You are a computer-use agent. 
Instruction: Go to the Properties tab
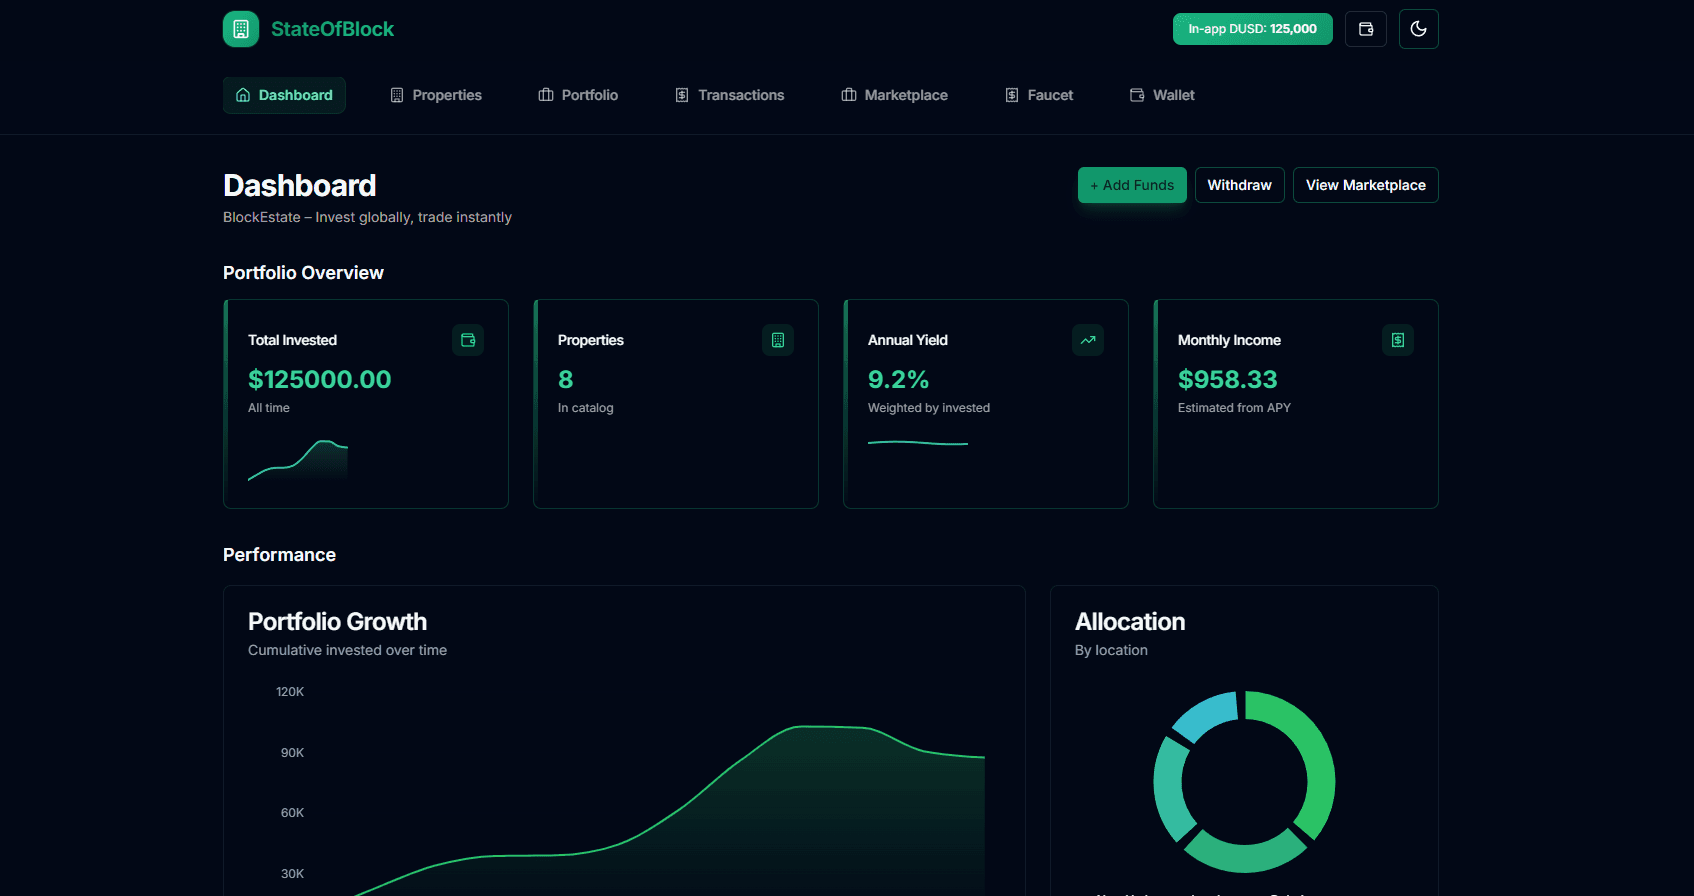[436, 95]
